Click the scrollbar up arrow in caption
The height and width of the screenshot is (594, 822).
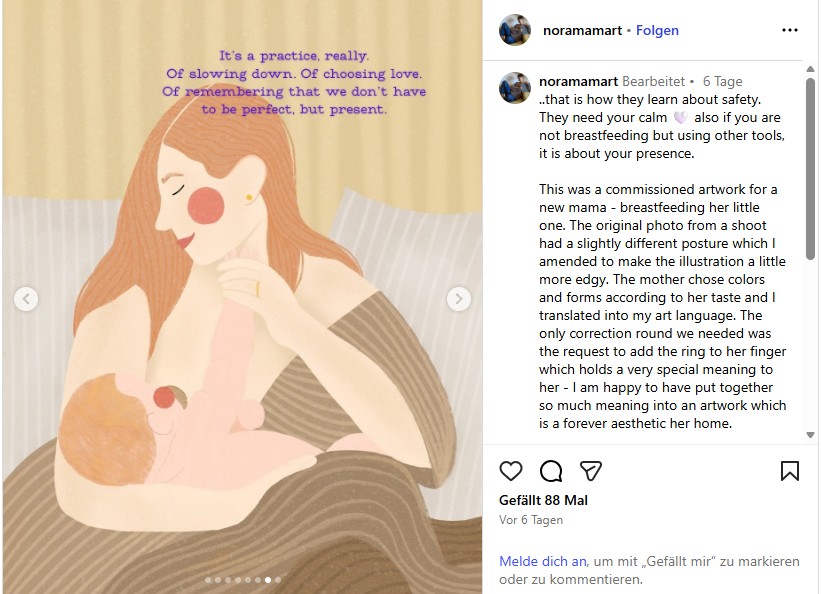pos(810,69)
